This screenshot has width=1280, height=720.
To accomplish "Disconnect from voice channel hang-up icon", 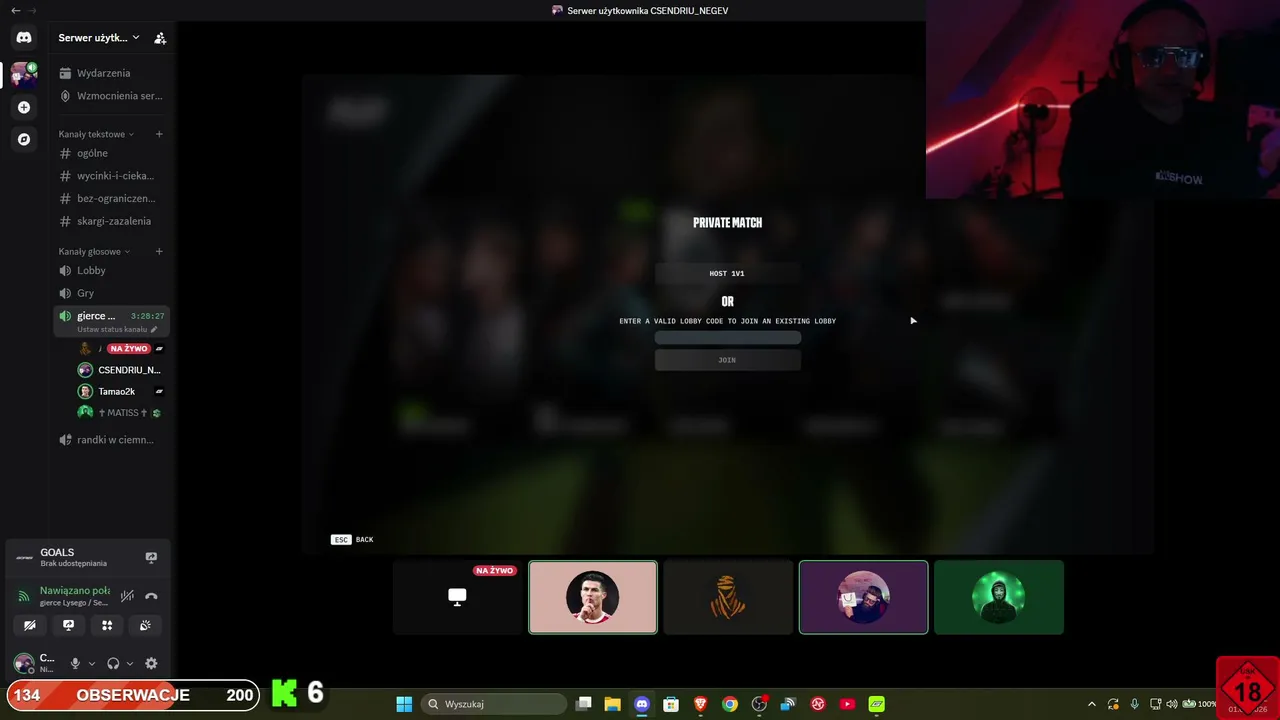I will [x=151, y=596].
